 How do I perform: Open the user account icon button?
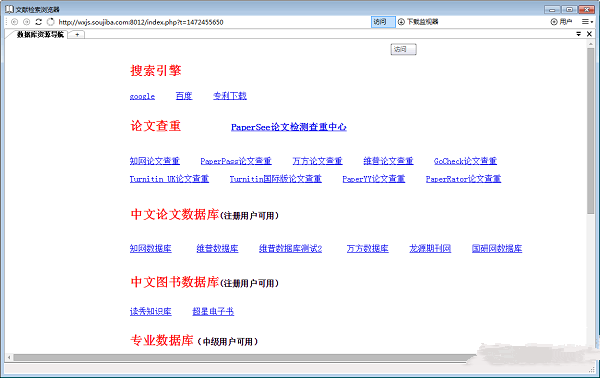click(x=561, y=22)
